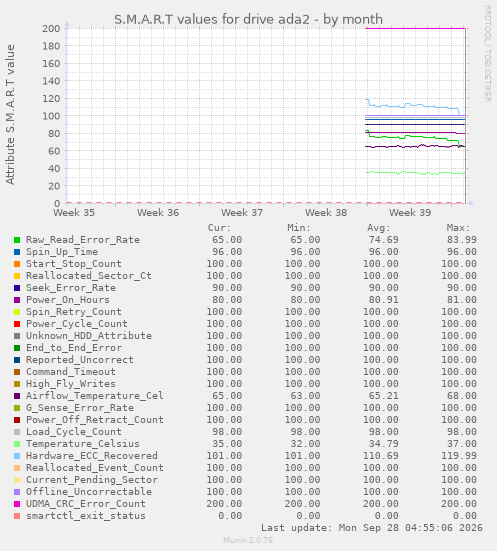
Task: Click the Max: column header
Action: pyautogui.click(x=458, y=228)
